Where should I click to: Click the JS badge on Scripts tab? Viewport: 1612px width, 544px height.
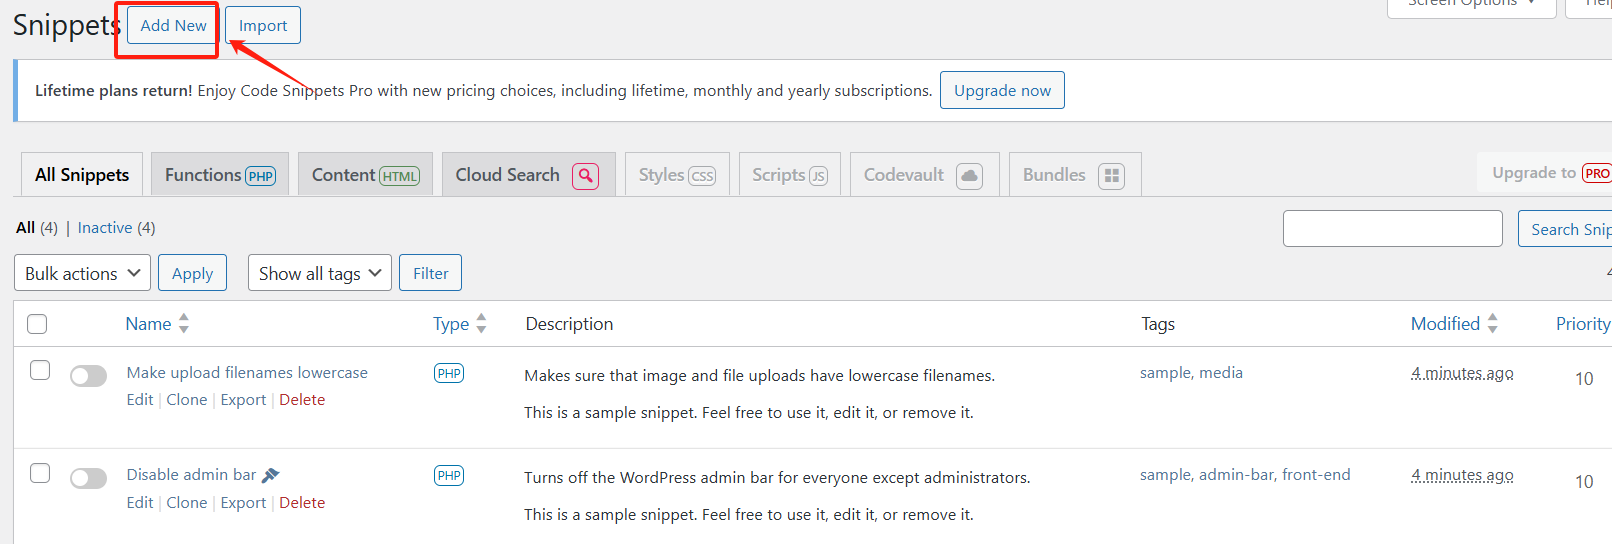pyautogui.click(x=818, y=177)
